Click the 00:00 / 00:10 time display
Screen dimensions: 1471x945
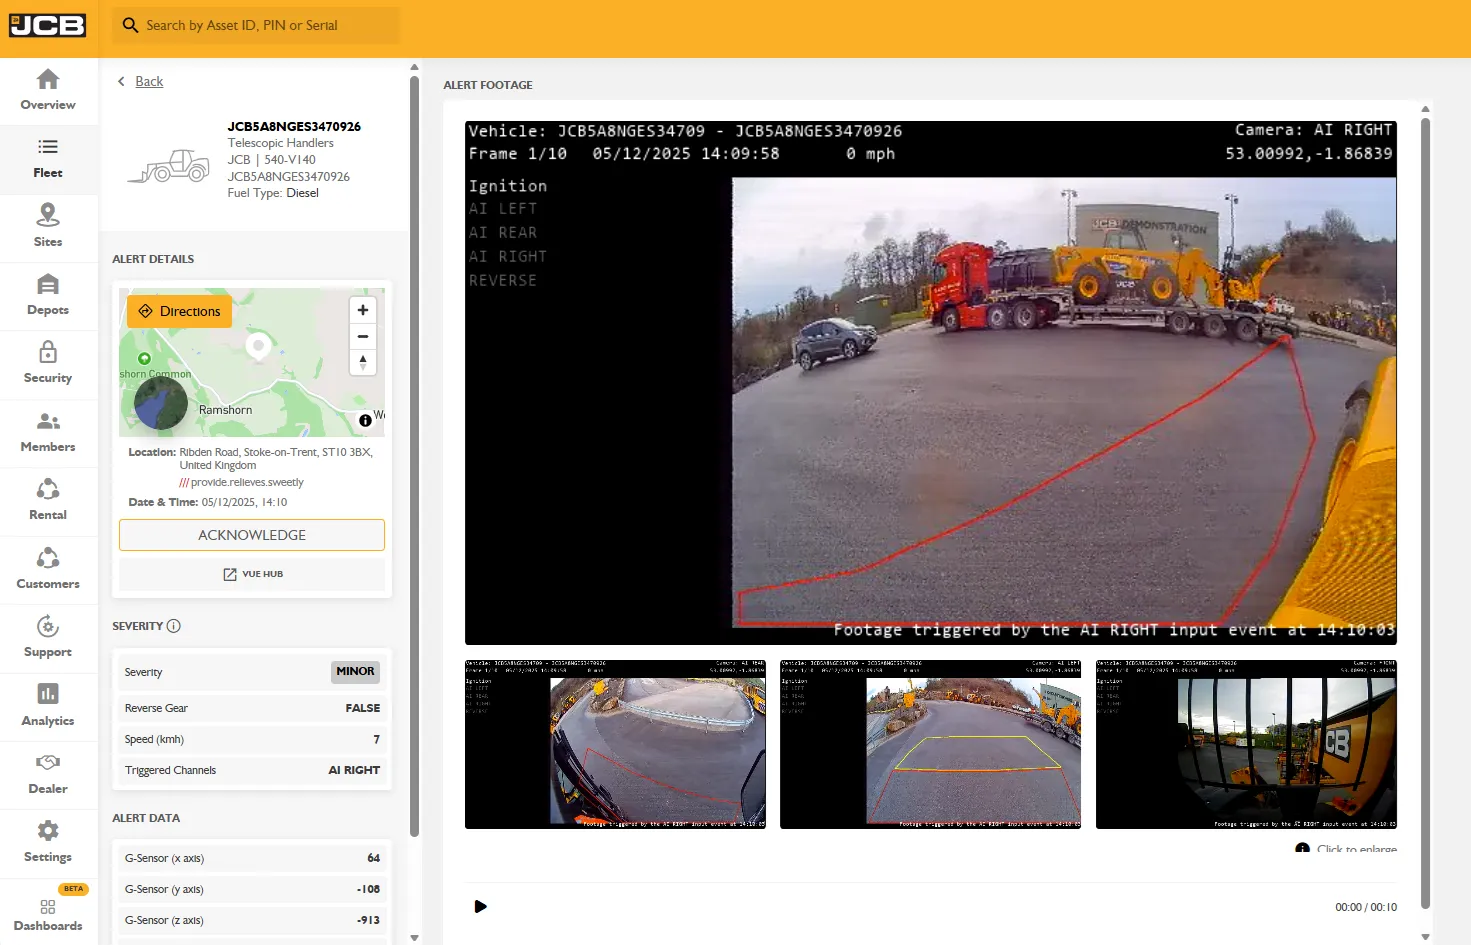click(x=1366, y=907)
